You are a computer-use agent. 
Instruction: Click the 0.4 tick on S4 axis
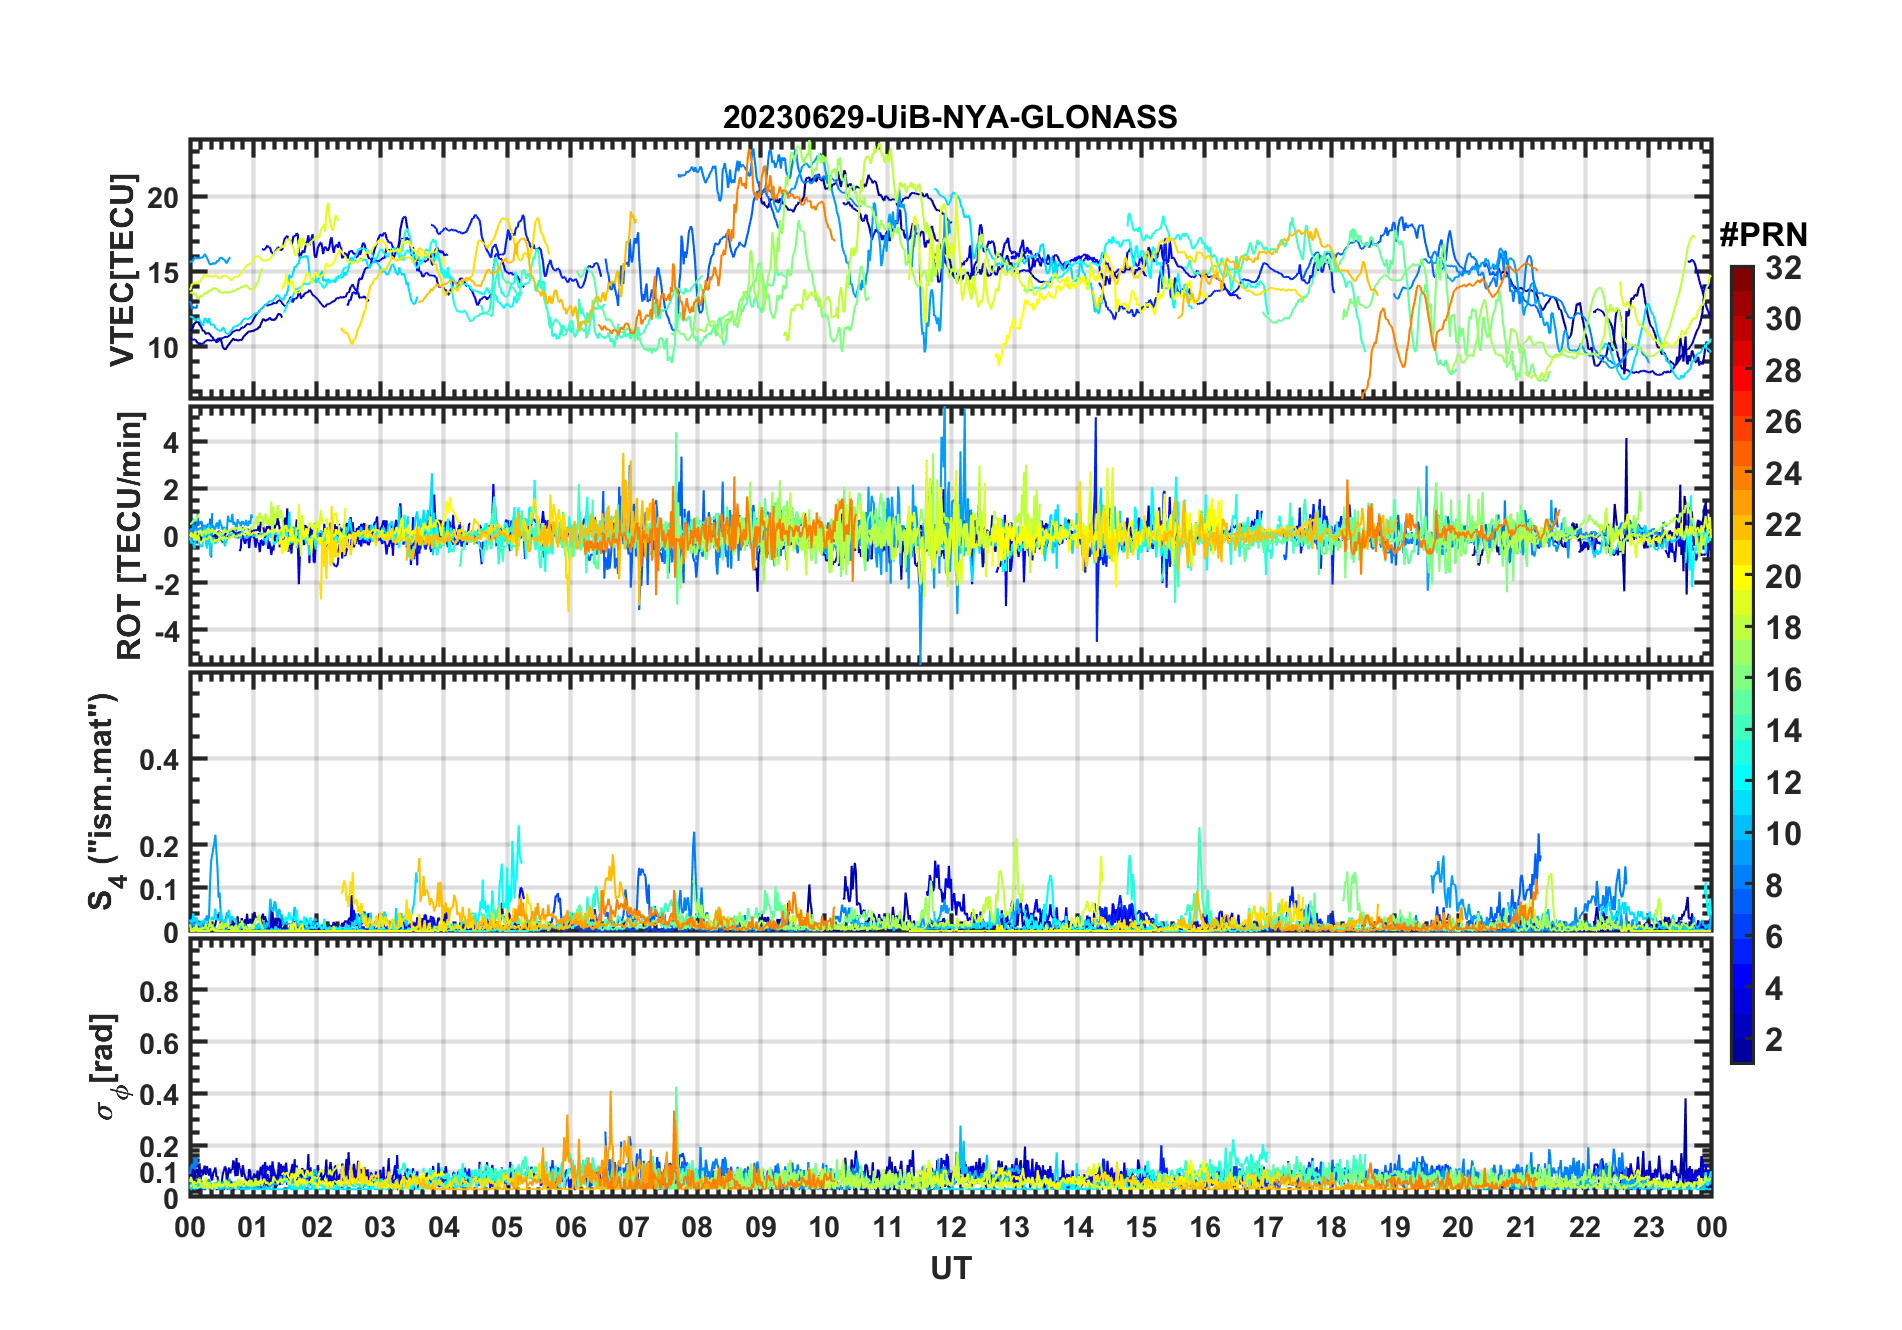(160, 760)
